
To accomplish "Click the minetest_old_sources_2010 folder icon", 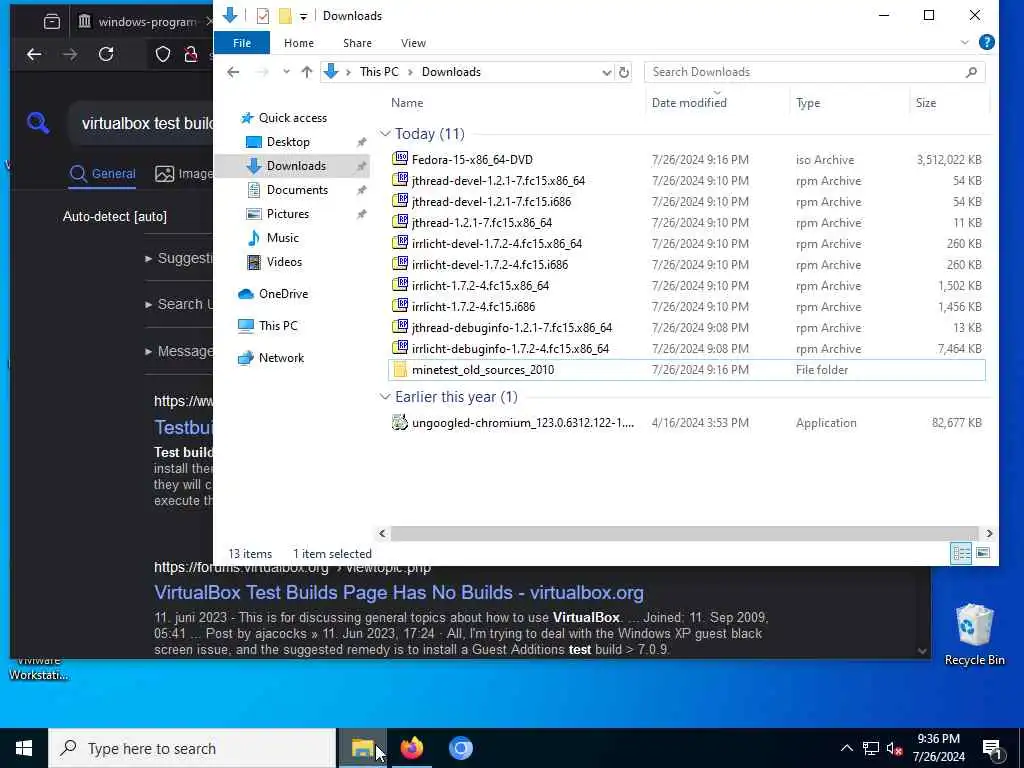I will (400, 369).
